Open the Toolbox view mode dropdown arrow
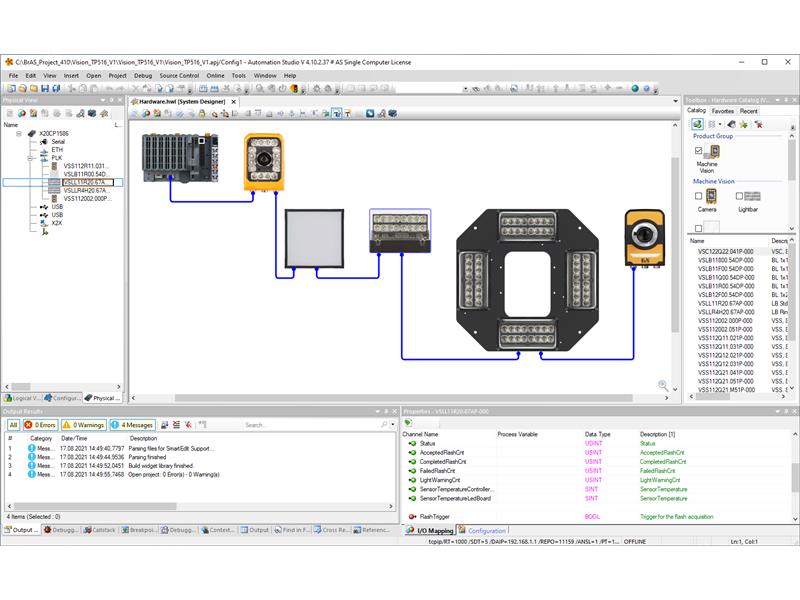Viewport: 800px width, 600px height. [720, 124]
